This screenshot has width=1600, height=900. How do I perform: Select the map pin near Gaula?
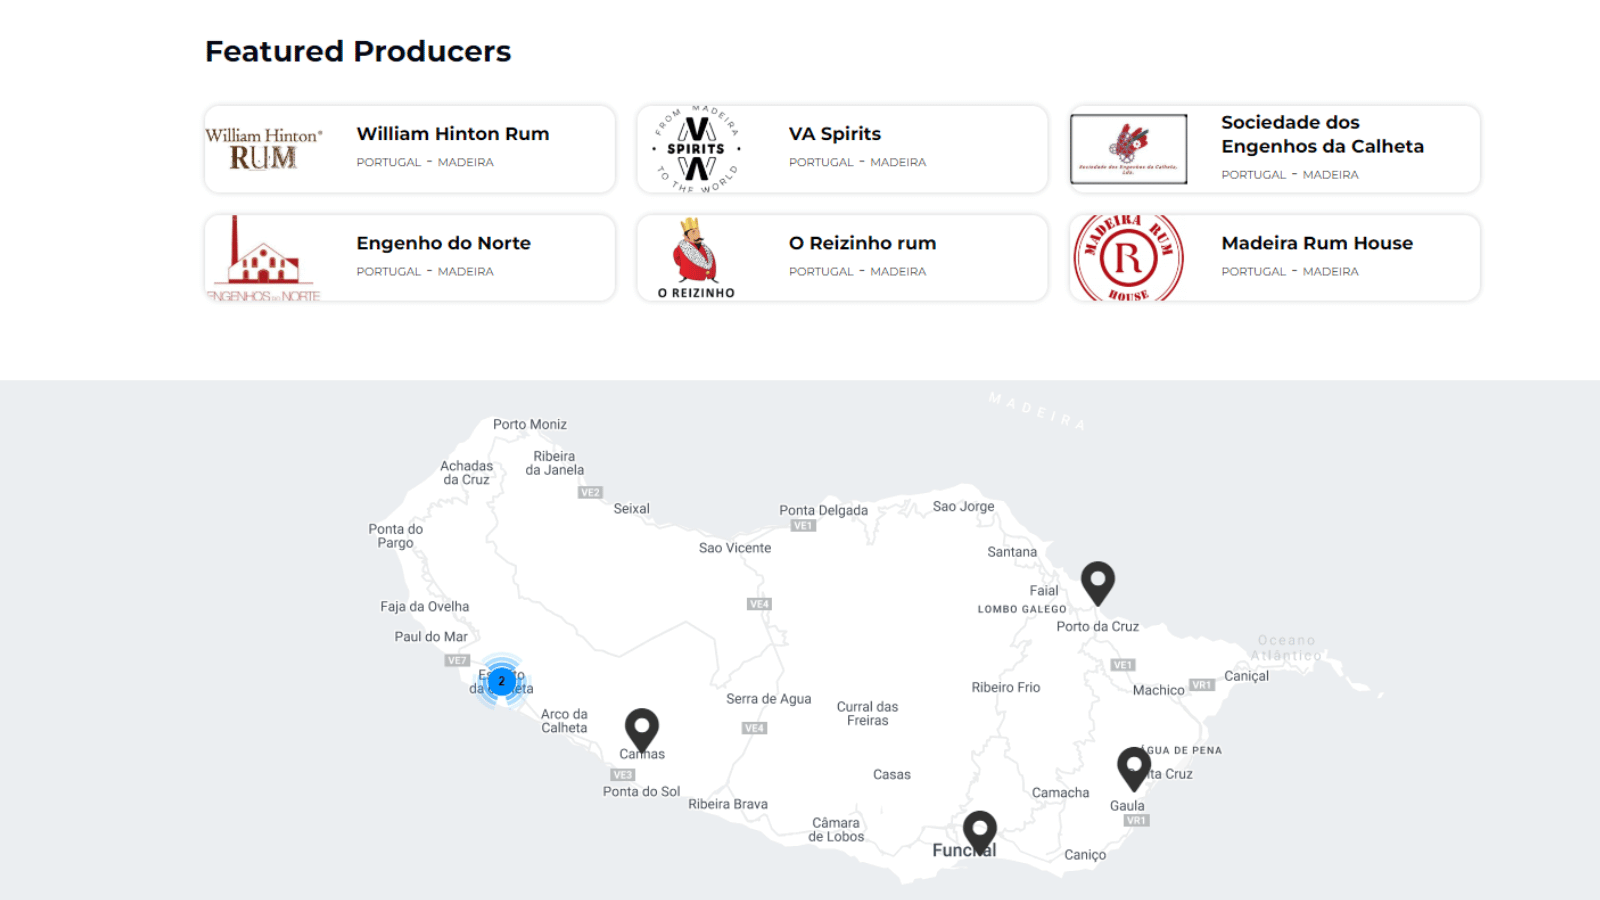point(1134,768)
